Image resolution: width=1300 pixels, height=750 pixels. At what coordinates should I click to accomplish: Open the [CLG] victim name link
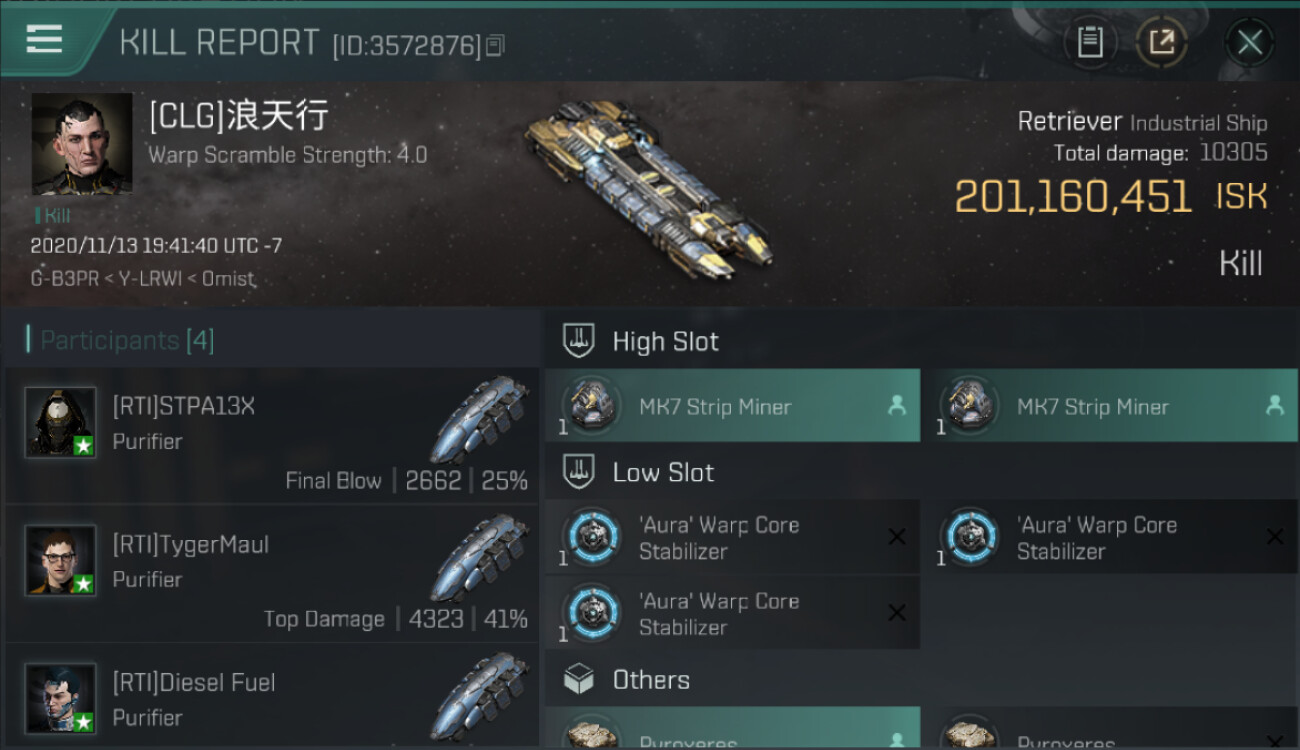[238, 116]
